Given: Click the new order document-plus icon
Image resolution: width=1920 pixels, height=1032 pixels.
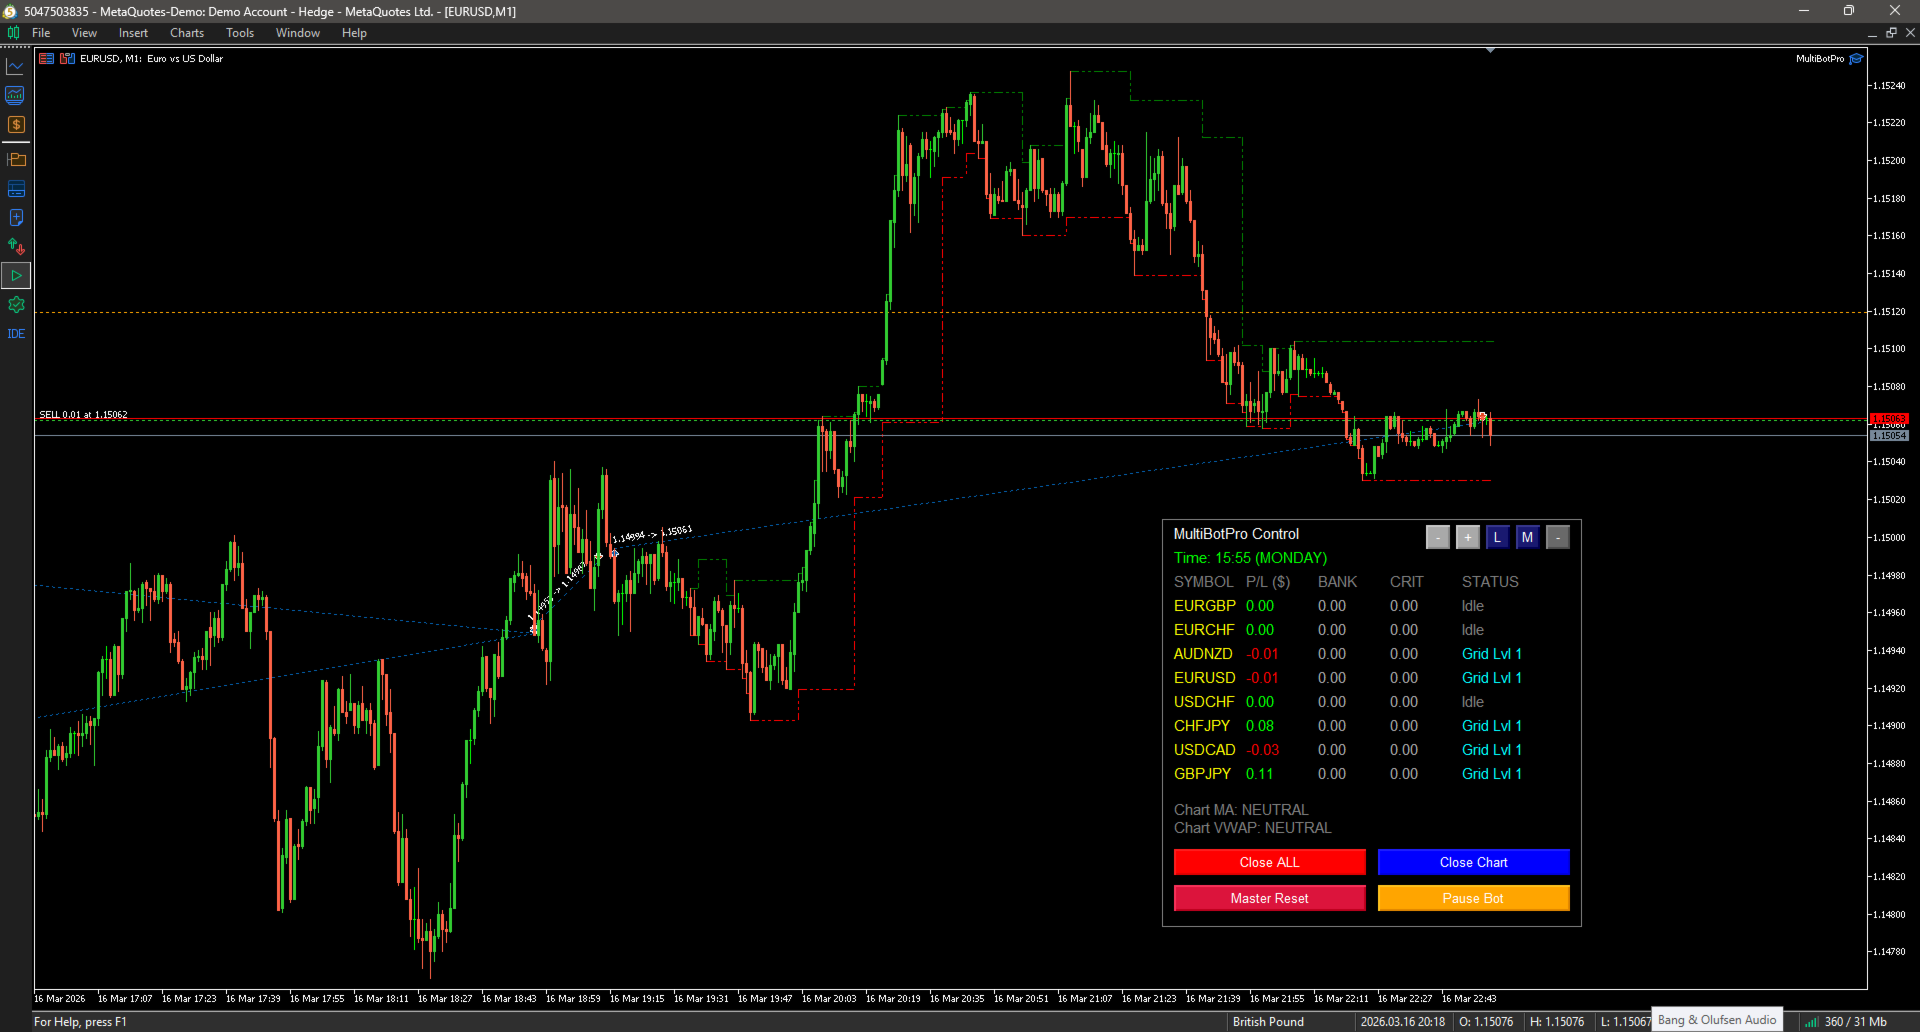Looking at the screenshot, I should [16, 218].
